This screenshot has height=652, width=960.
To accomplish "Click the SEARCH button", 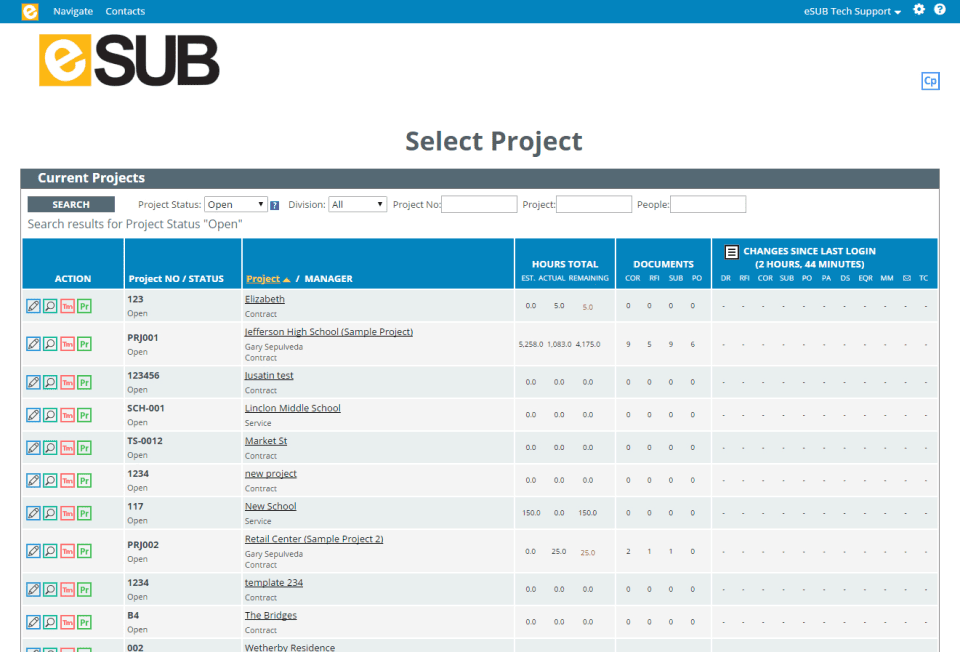I will [71, 204].
